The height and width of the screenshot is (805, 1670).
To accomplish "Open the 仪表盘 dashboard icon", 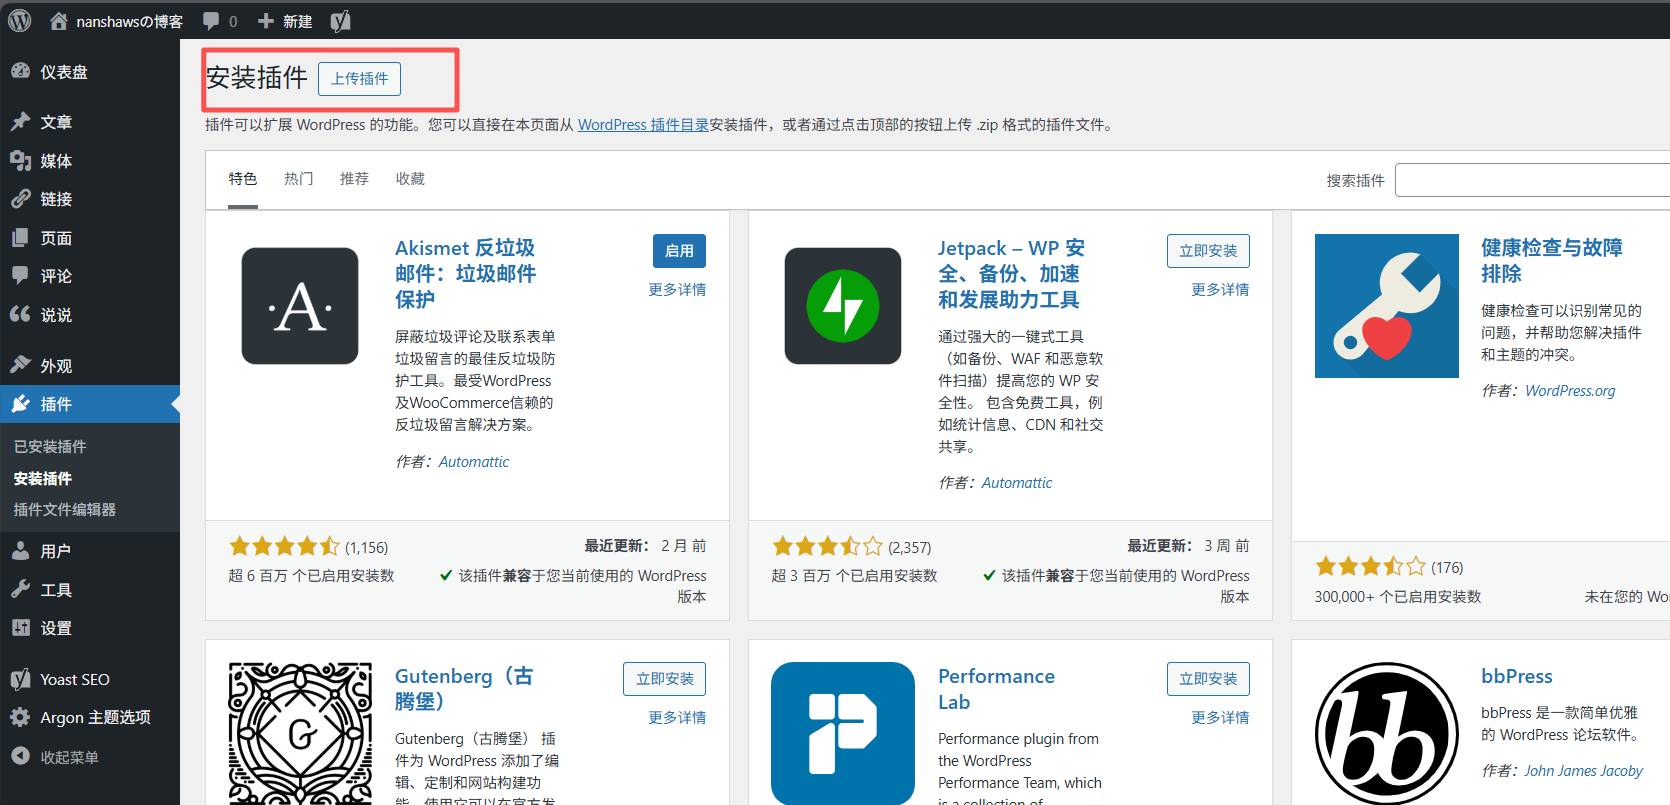I will pyautogui.click(x=20, y=71).
